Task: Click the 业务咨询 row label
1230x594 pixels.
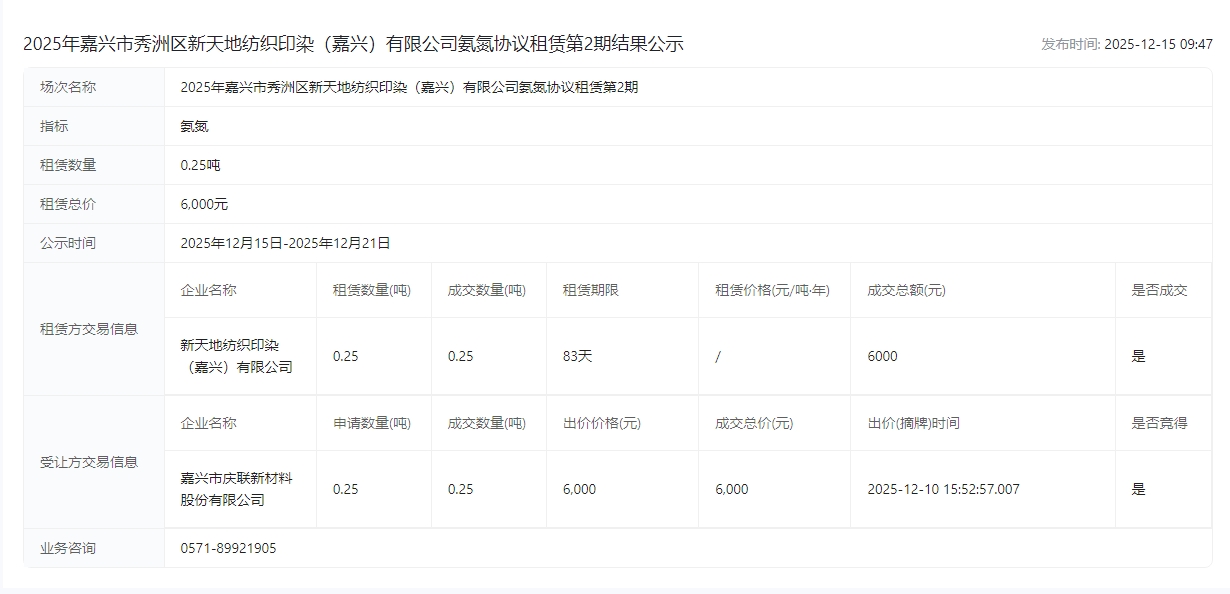Action: pyautogui.click(x=68, y=548)
